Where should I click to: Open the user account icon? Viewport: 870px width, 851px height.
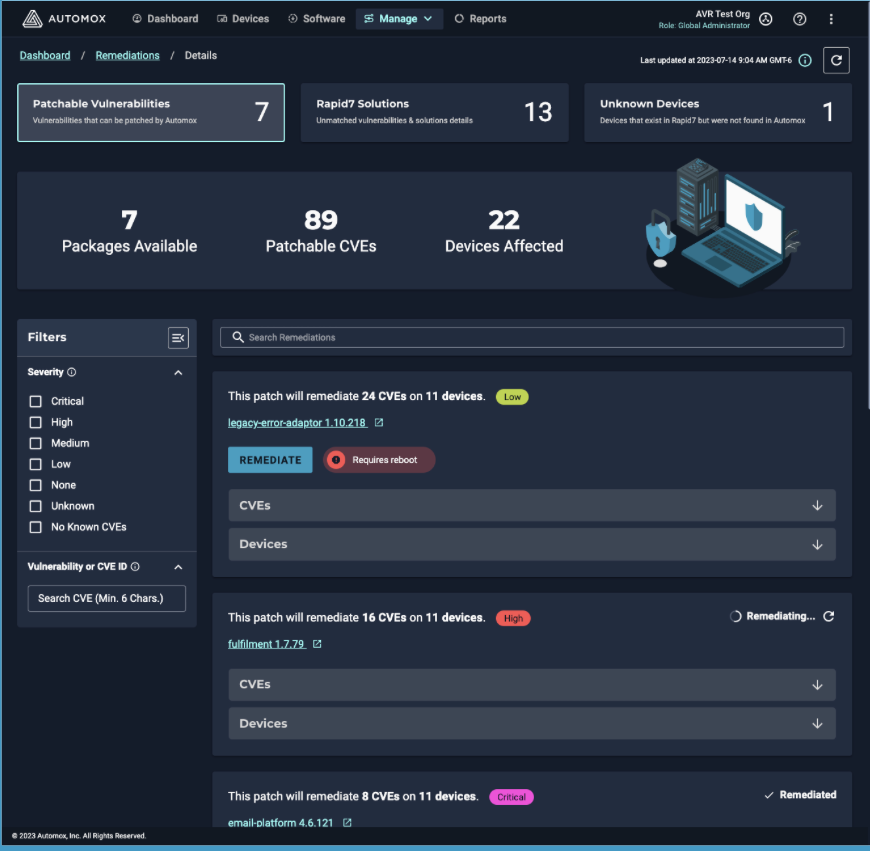tap(766, 19)
